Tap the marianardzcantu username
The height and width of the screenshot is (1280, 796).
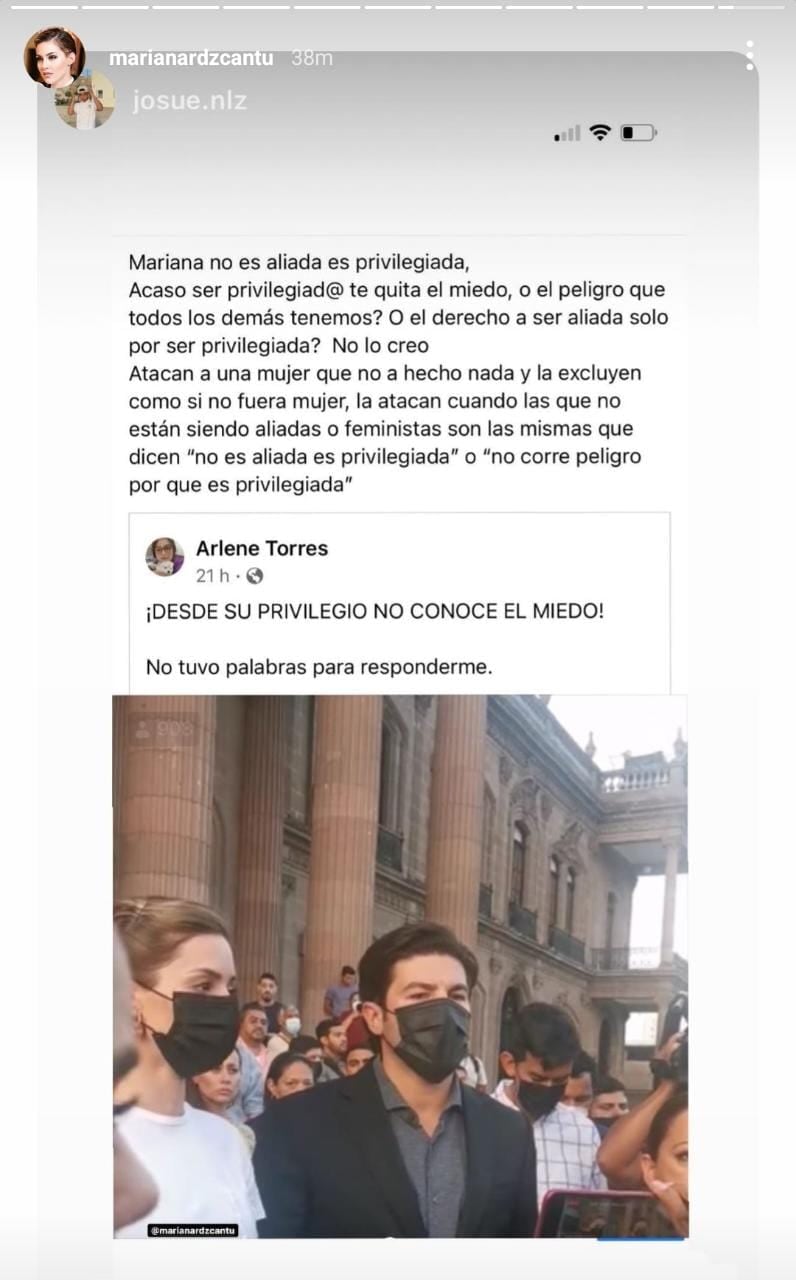click(191, 59)
